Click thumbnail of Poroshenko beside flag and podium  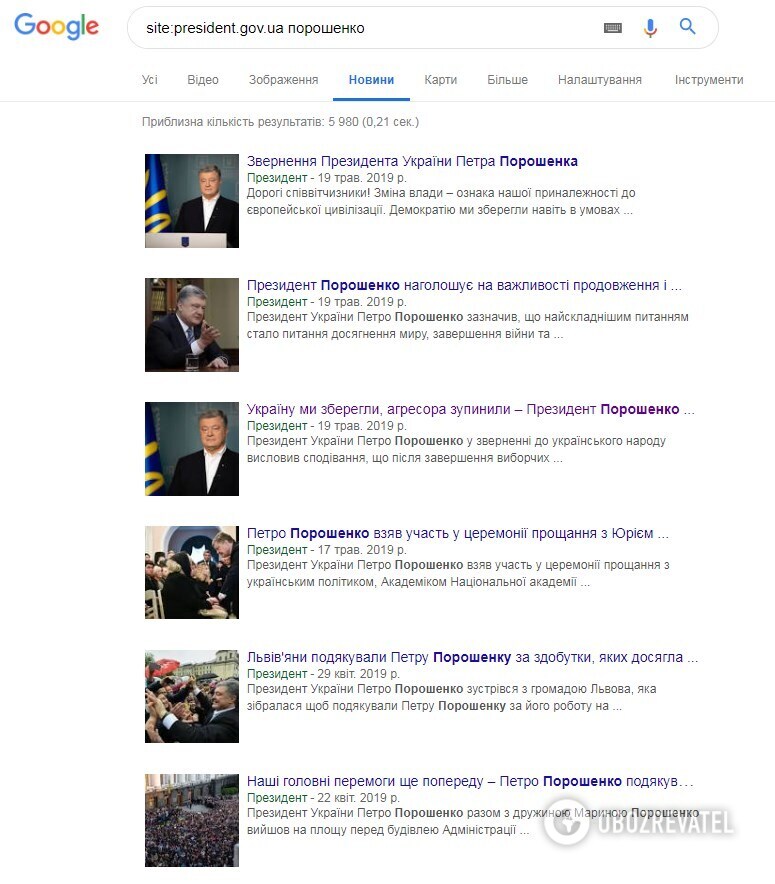tap(192, 201)
